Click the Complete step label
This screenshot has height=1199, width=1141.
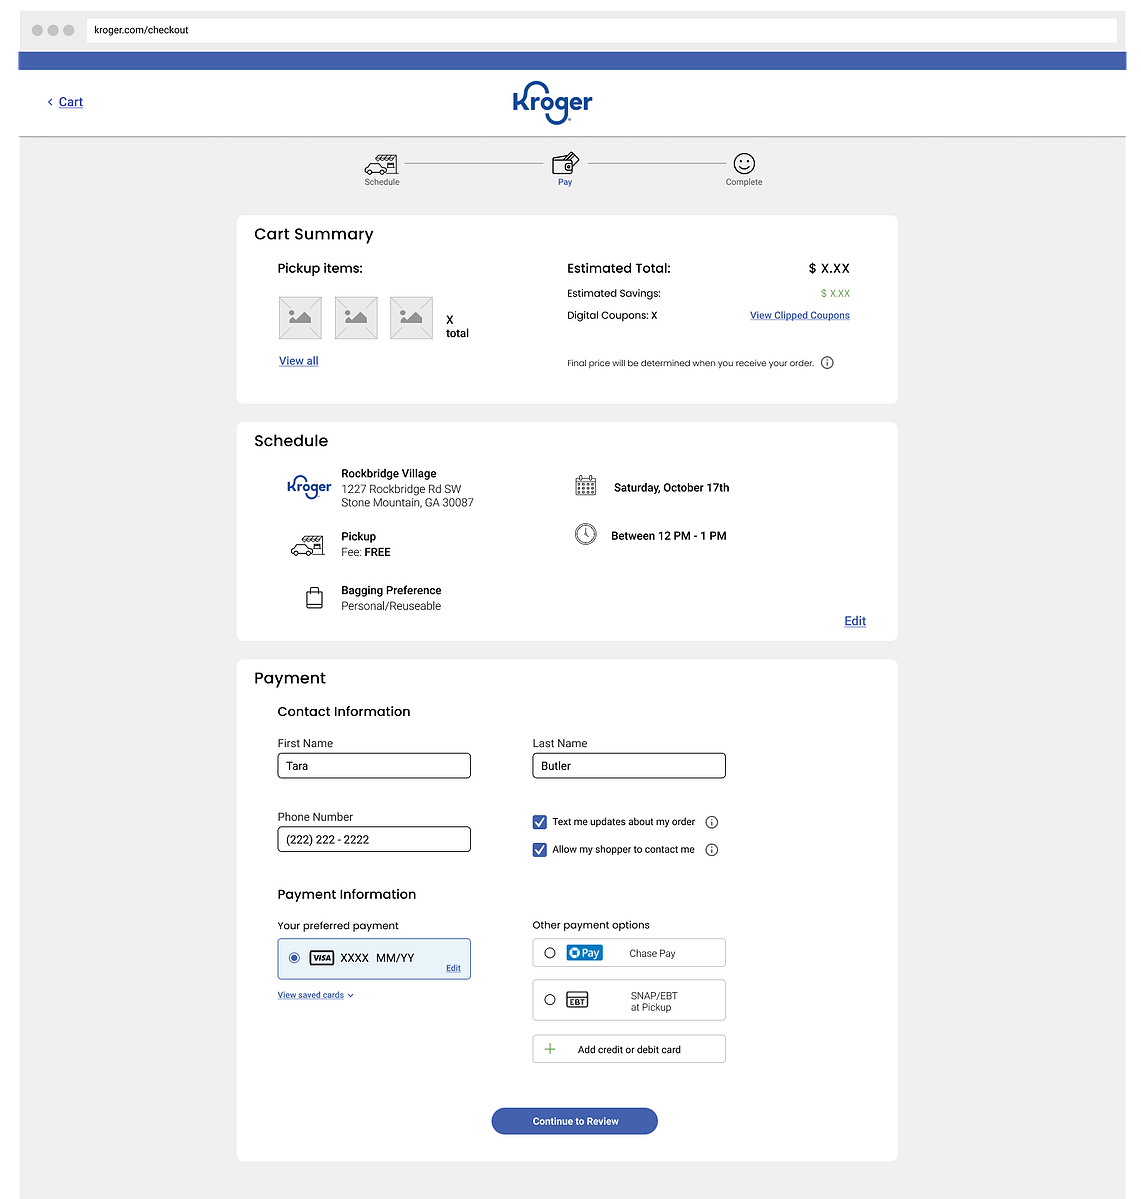tap(744, 182)
